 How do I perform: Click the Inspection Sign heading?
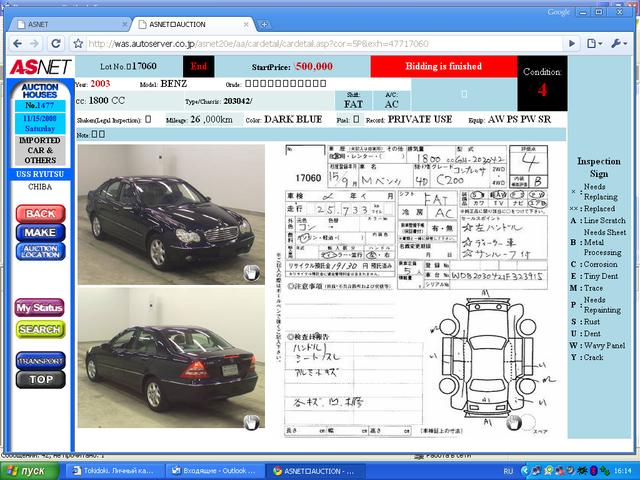coord(599,167)
